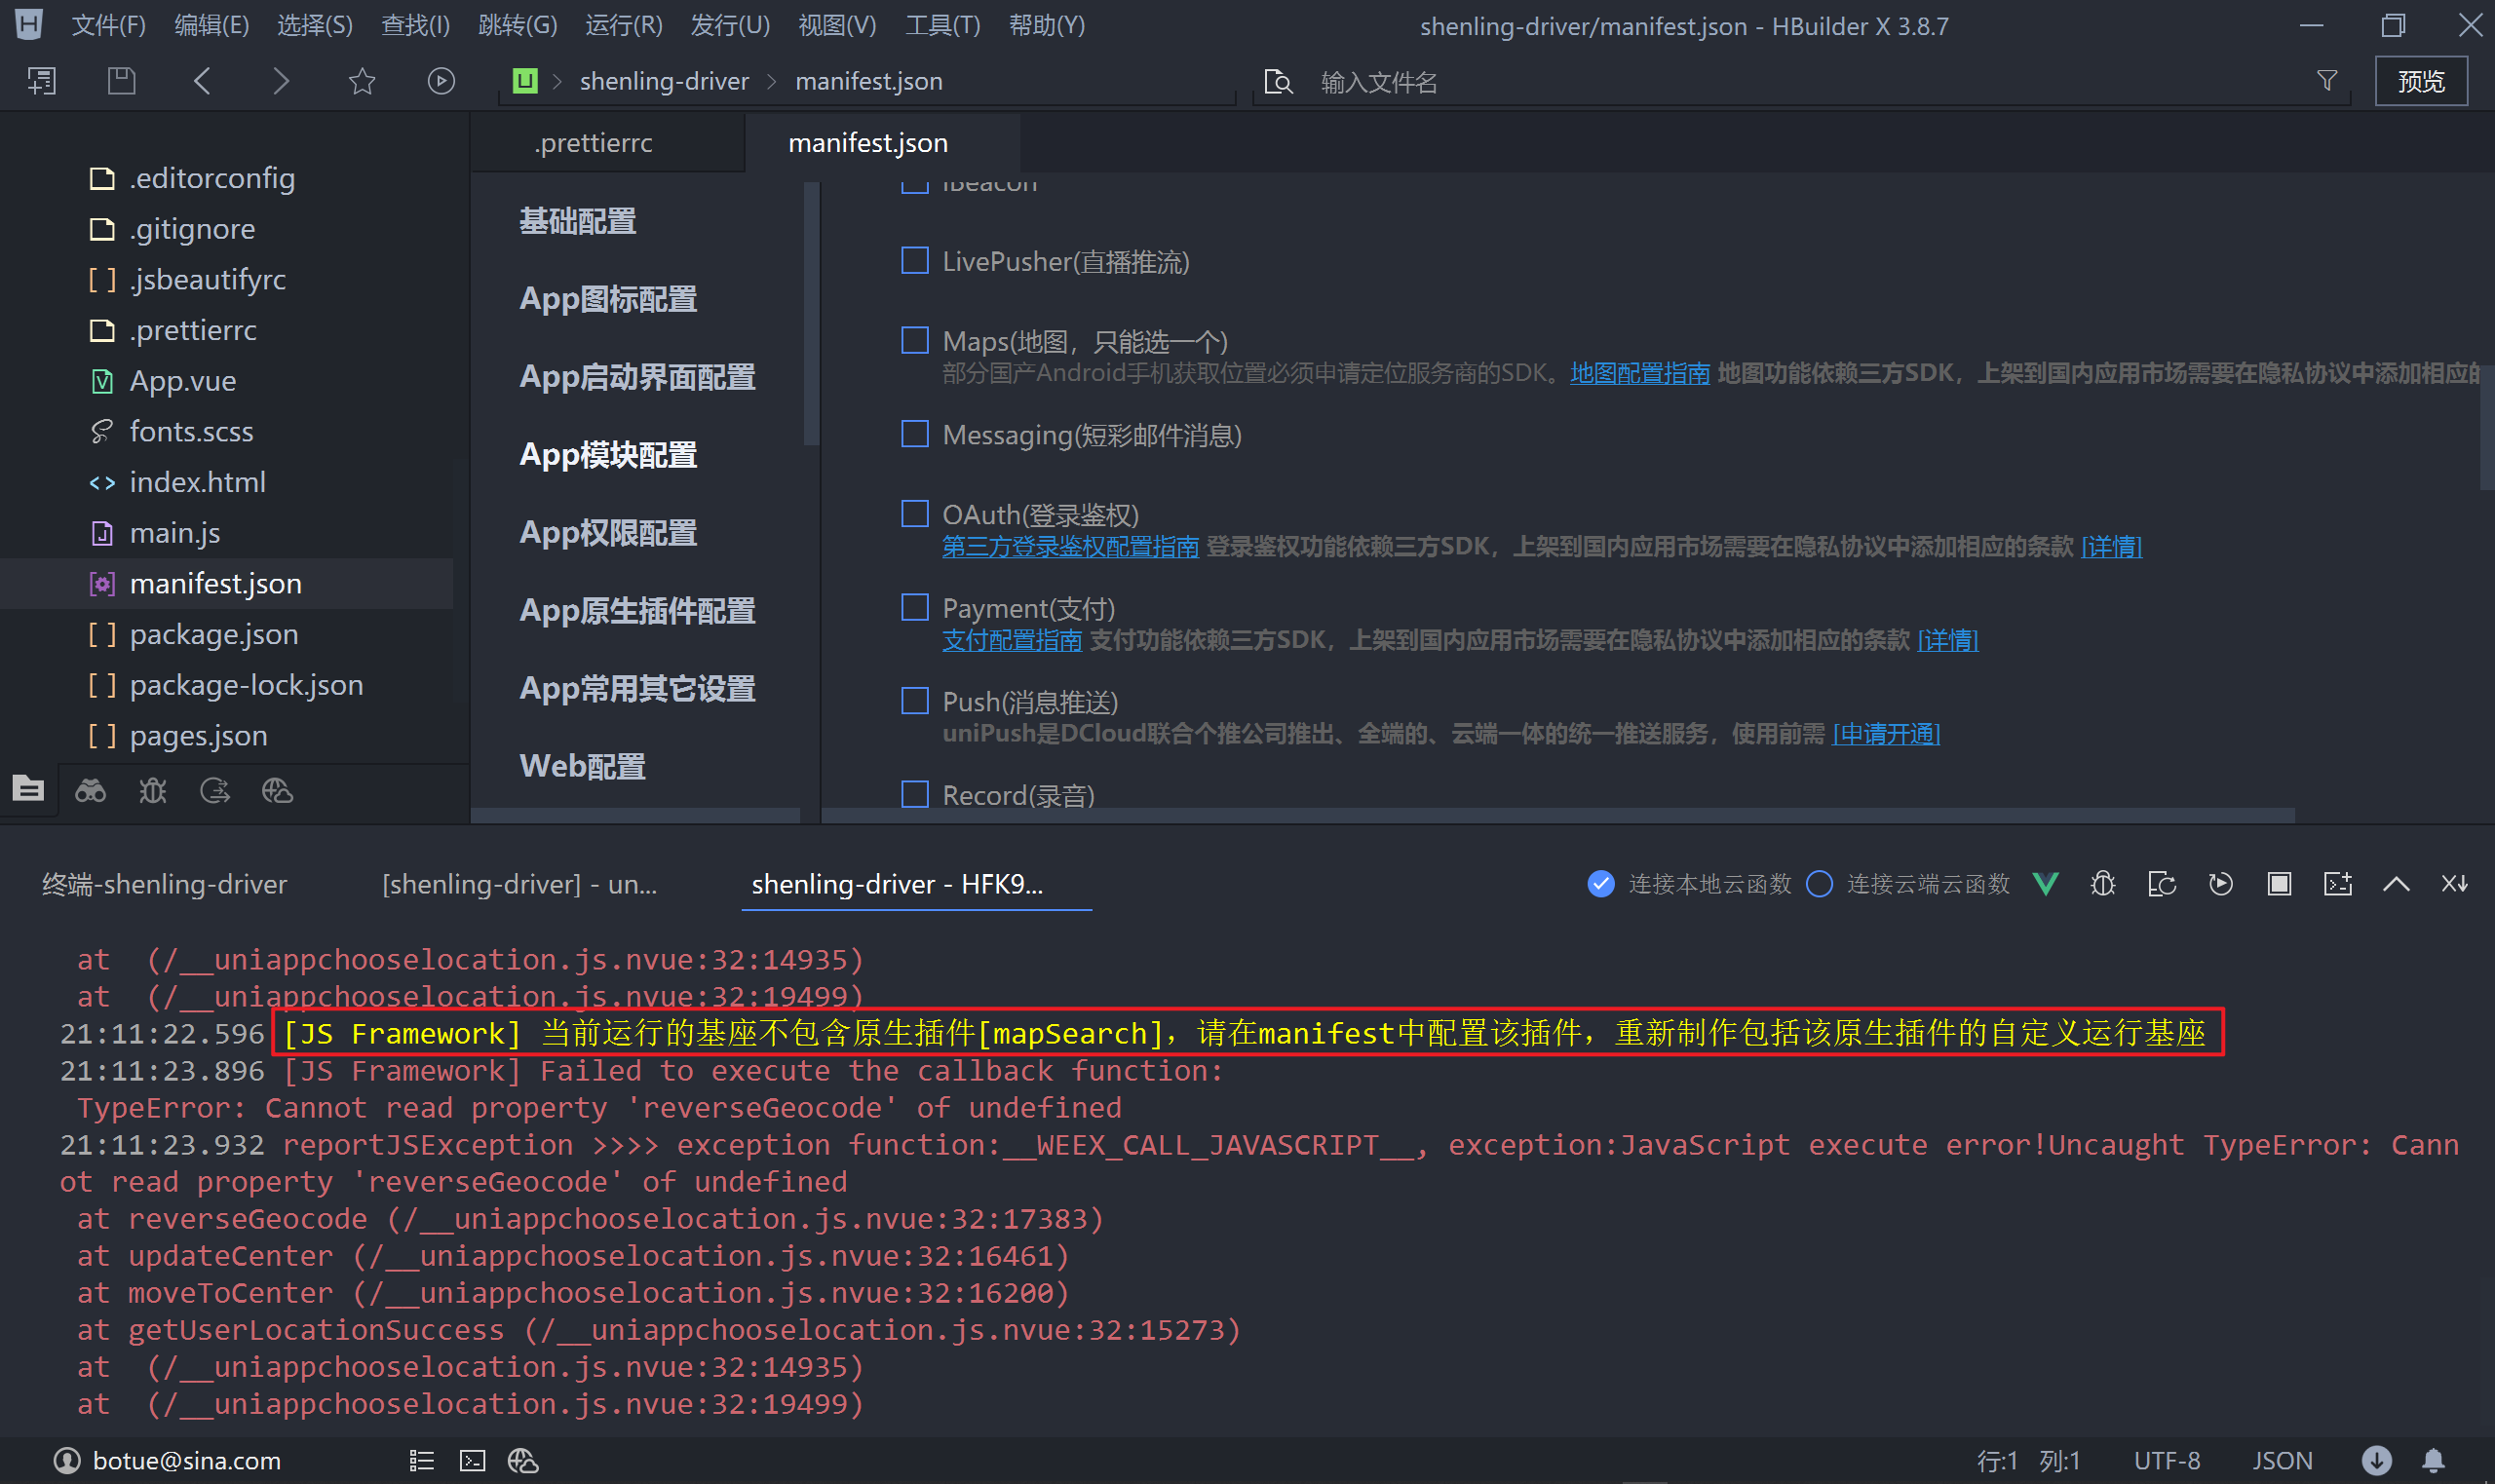Click the notification bell in status bar
This screenshot has width=2495, height=1484.
coord(2434,1461)
